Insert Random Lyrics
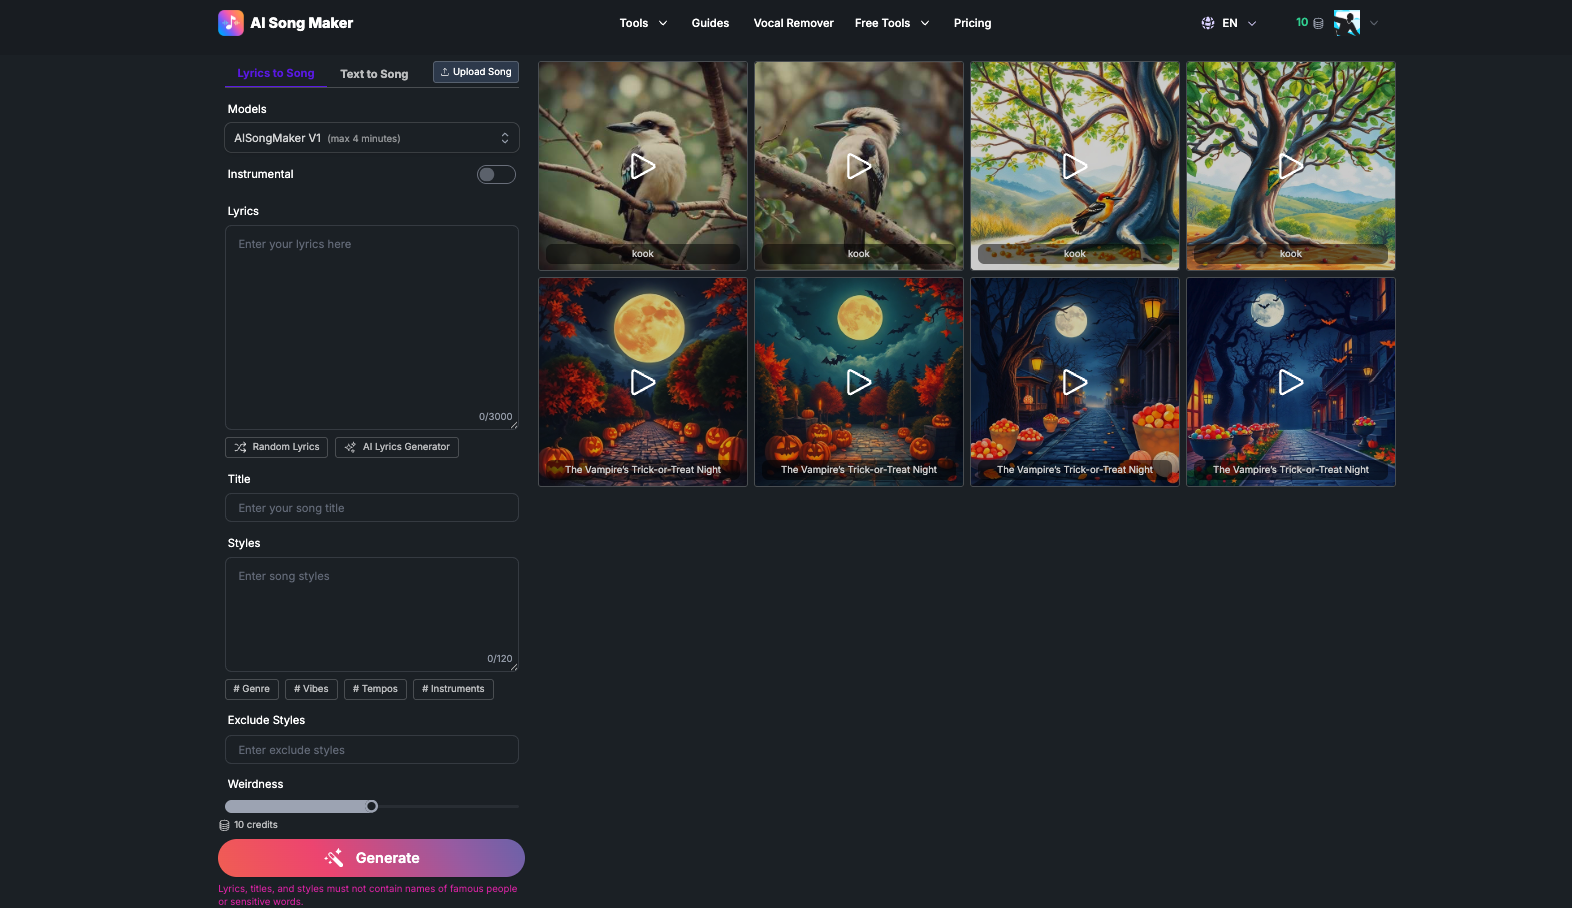Viewport: 1572px width, 908px height. pos(277,447)
